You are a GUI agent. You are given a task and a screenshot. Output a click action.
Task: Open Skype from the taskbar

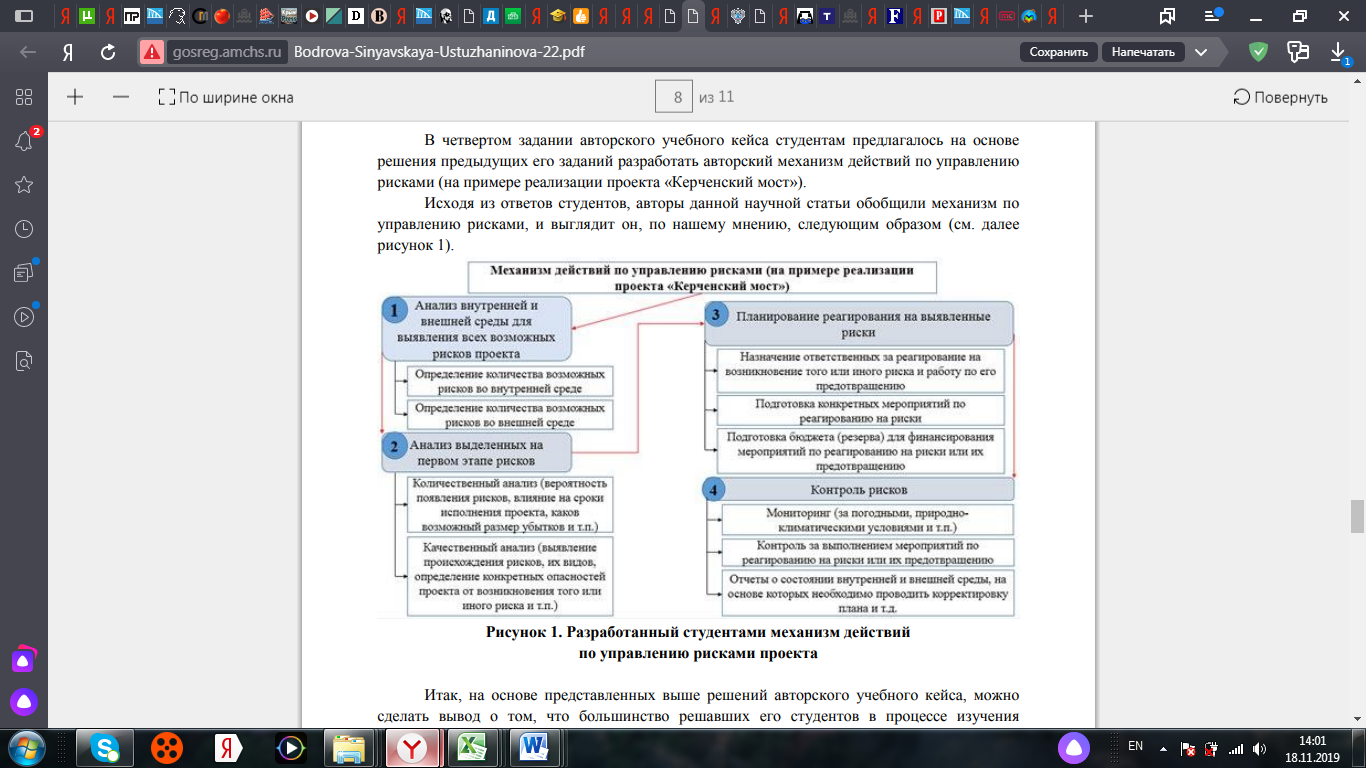[x=106, y=747]
